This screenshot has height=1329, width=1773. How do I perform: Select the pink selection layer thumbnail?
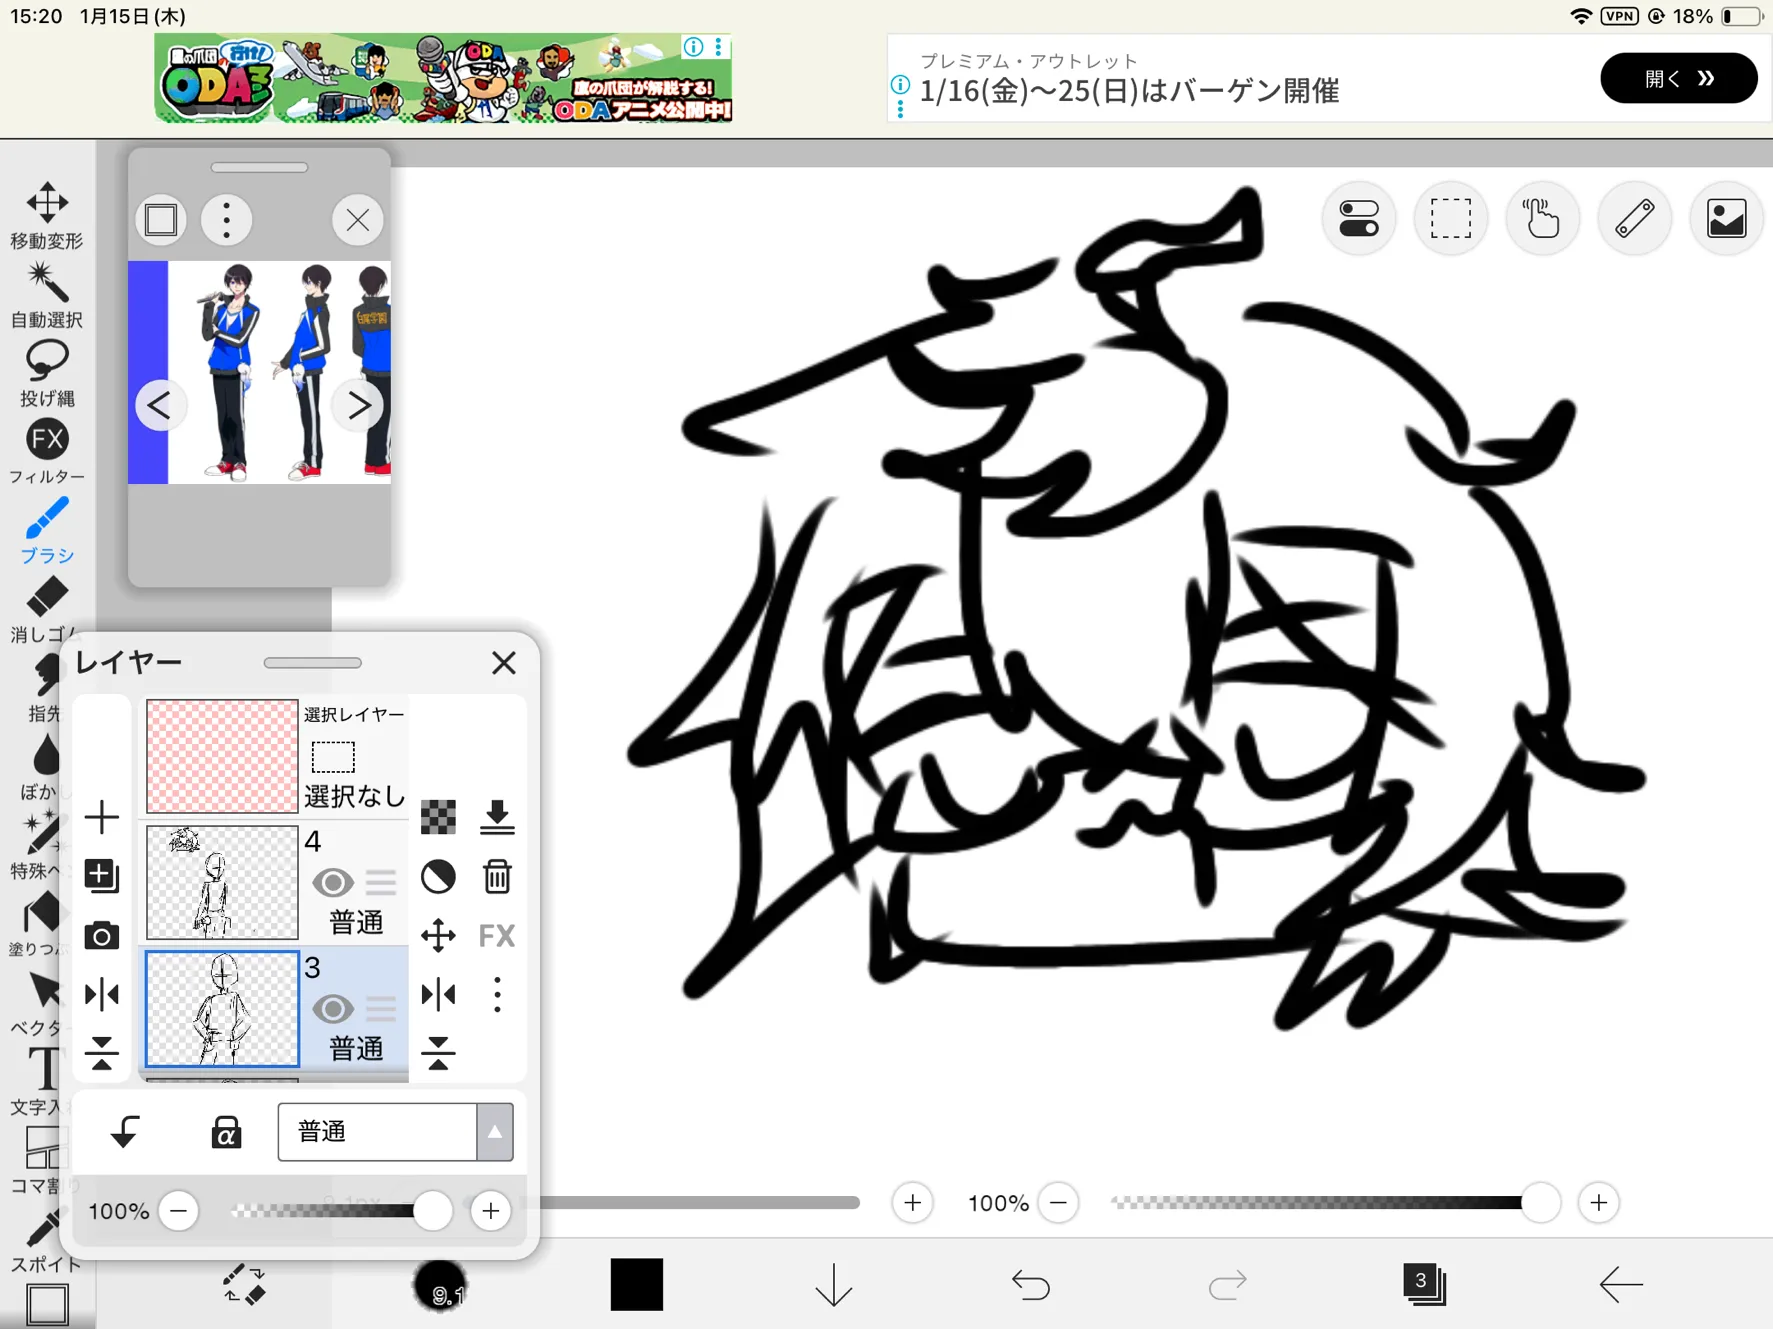[x=222, y=756]
